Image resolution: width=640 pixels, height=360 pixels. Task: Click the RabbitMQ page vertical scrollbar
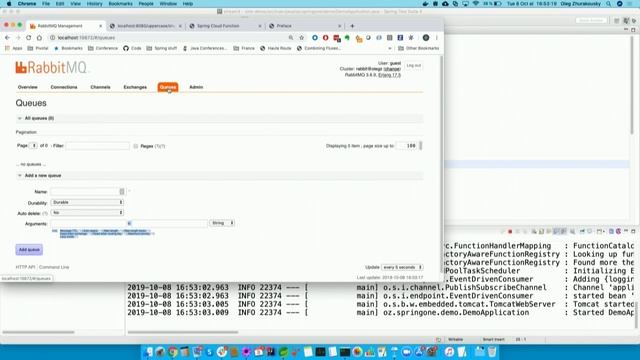click(x=441, y=163)
